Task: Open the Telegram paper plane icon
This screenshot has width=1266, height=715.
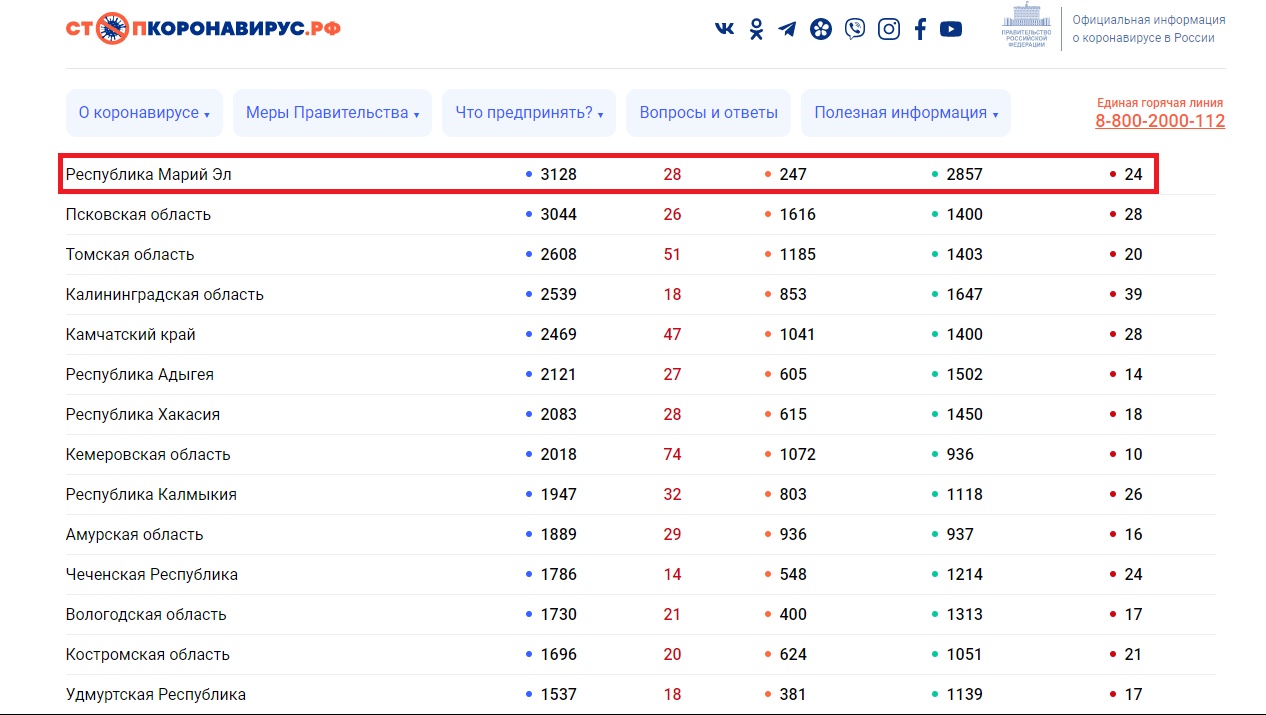Action: click(787, 29)
